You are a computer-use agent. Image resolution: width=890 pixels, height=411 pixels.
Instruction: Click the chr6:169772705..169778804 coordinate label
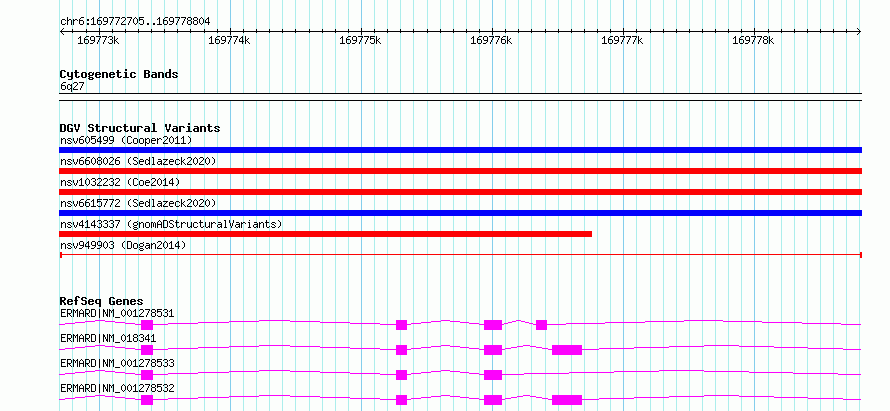(x=135, y=22)
